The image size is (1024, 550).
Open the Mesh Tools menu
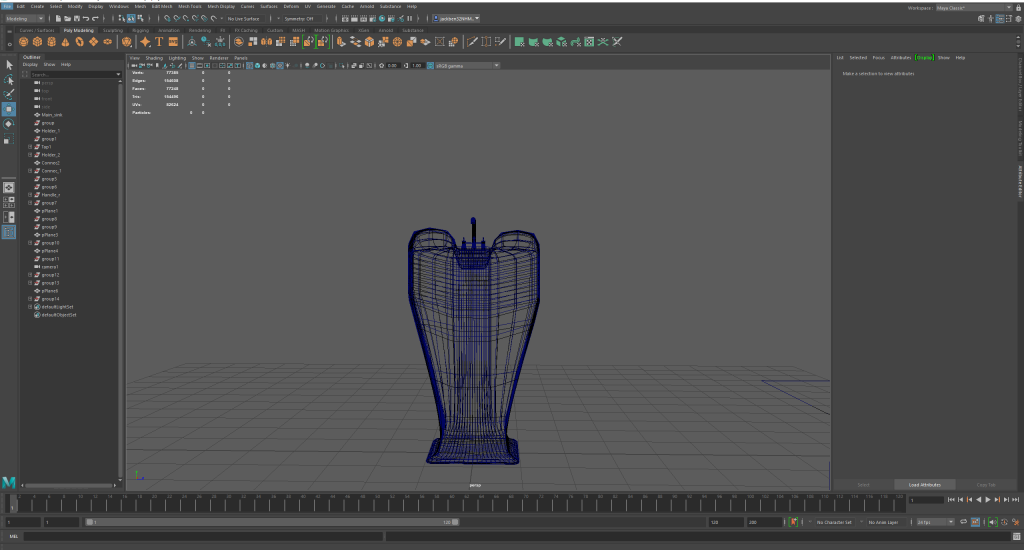coord(190,6)
